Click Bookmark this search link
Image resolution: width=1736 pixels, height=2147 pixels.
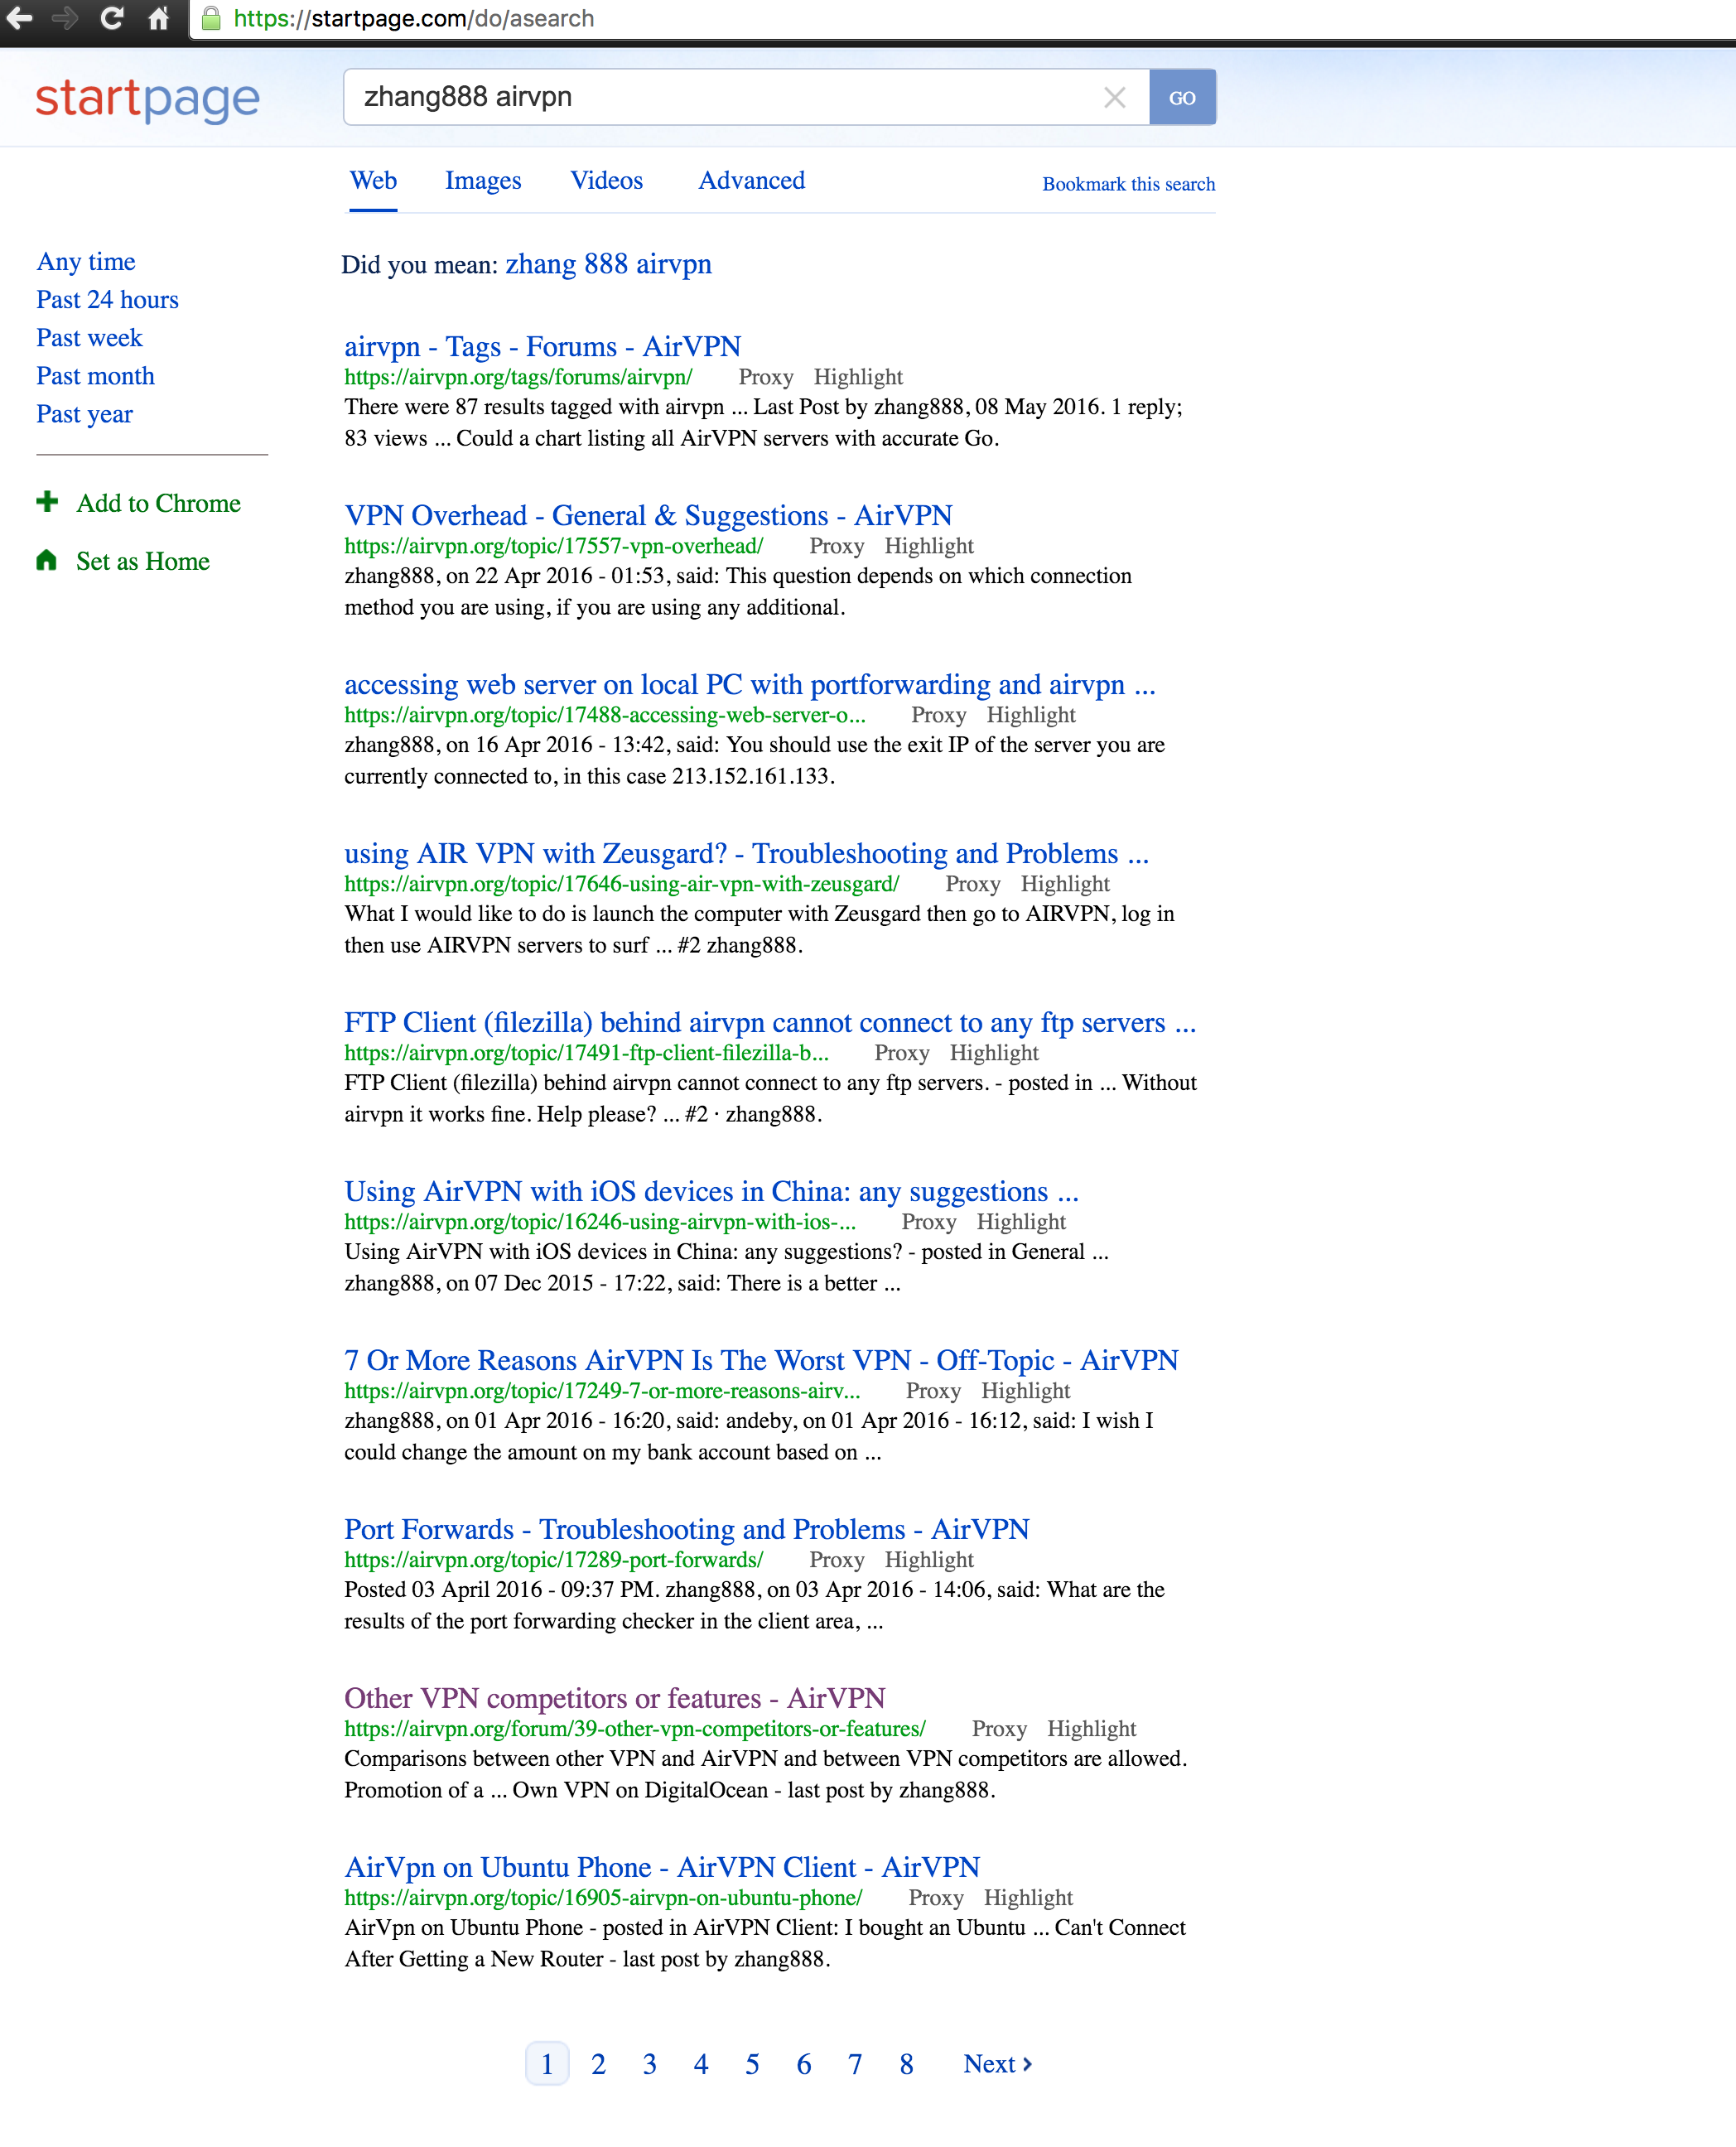[x=1128, y=184]
